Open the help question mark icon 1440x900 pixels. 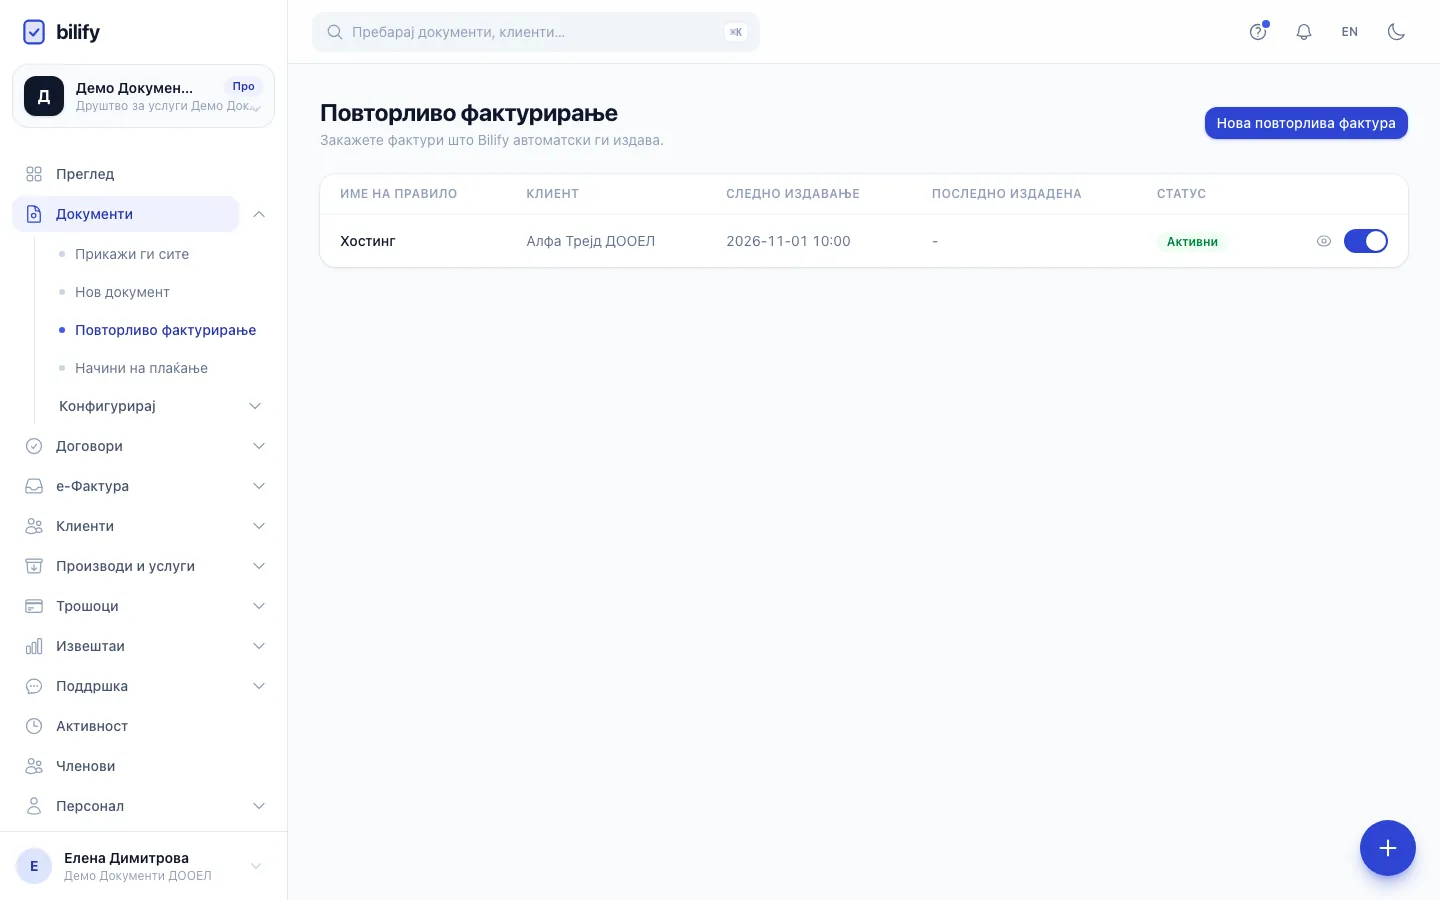point(1258,32)
